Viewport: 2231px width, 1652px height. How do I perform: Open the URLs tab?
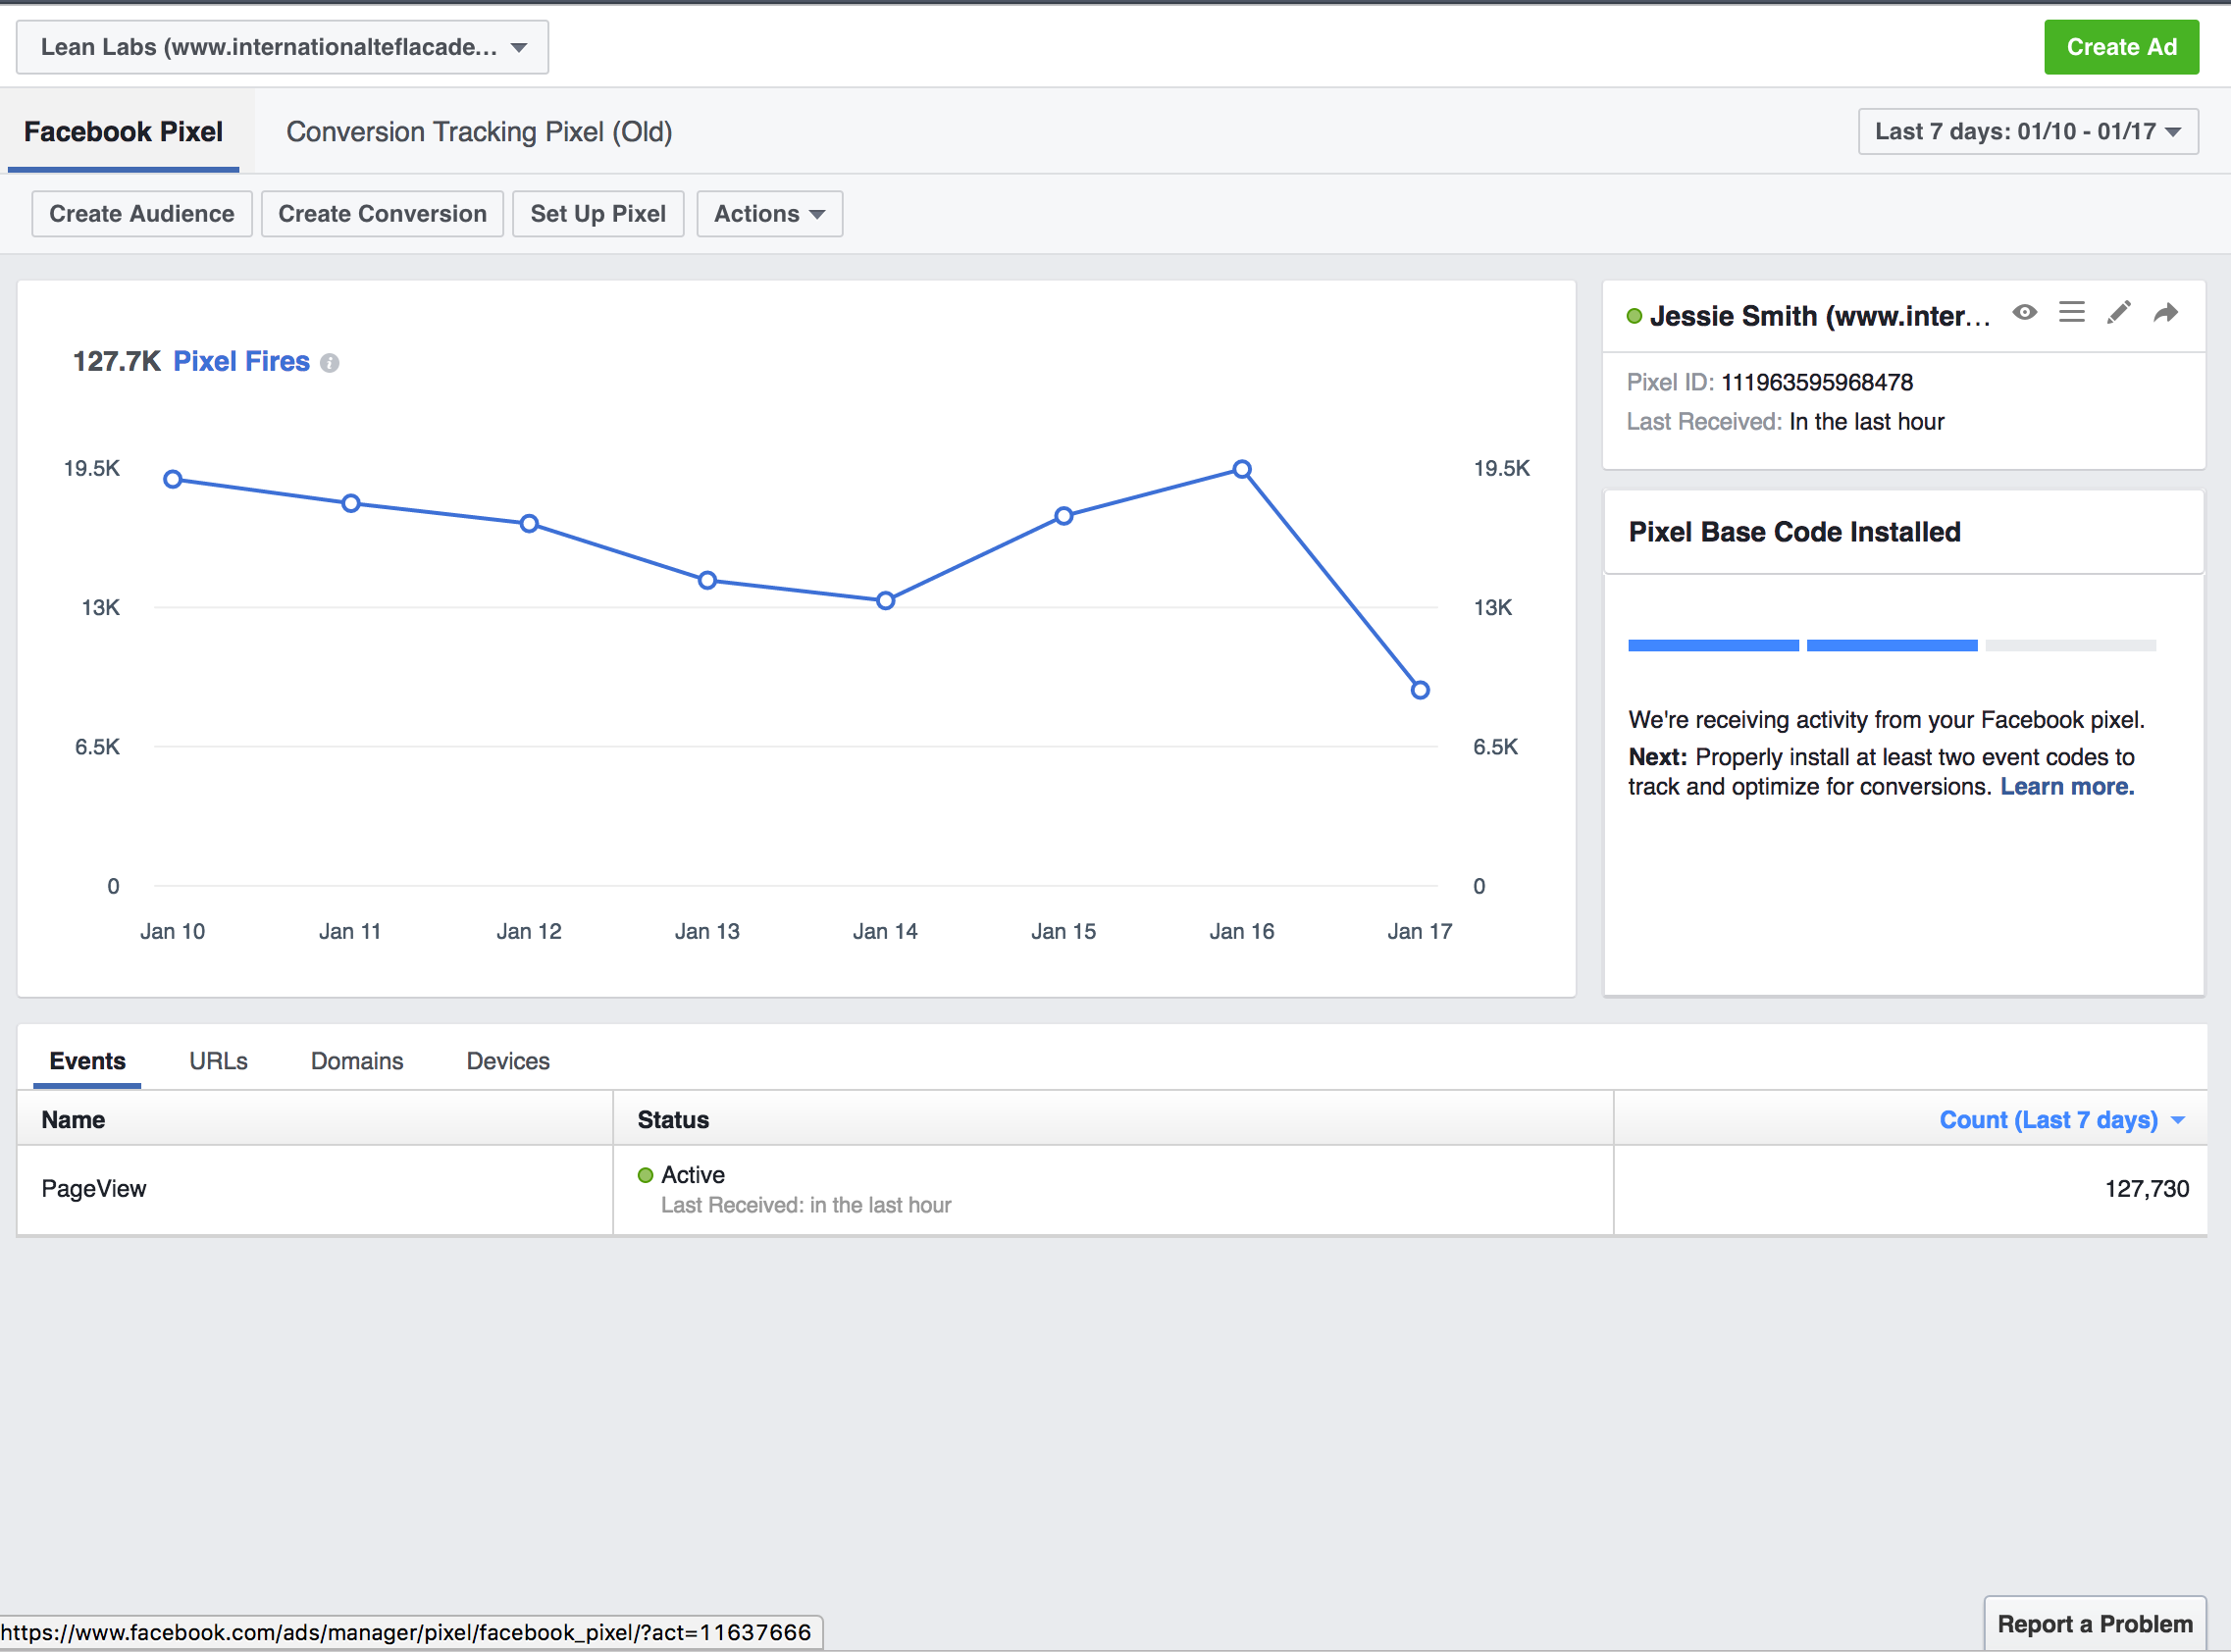(x=218, y=1061)
